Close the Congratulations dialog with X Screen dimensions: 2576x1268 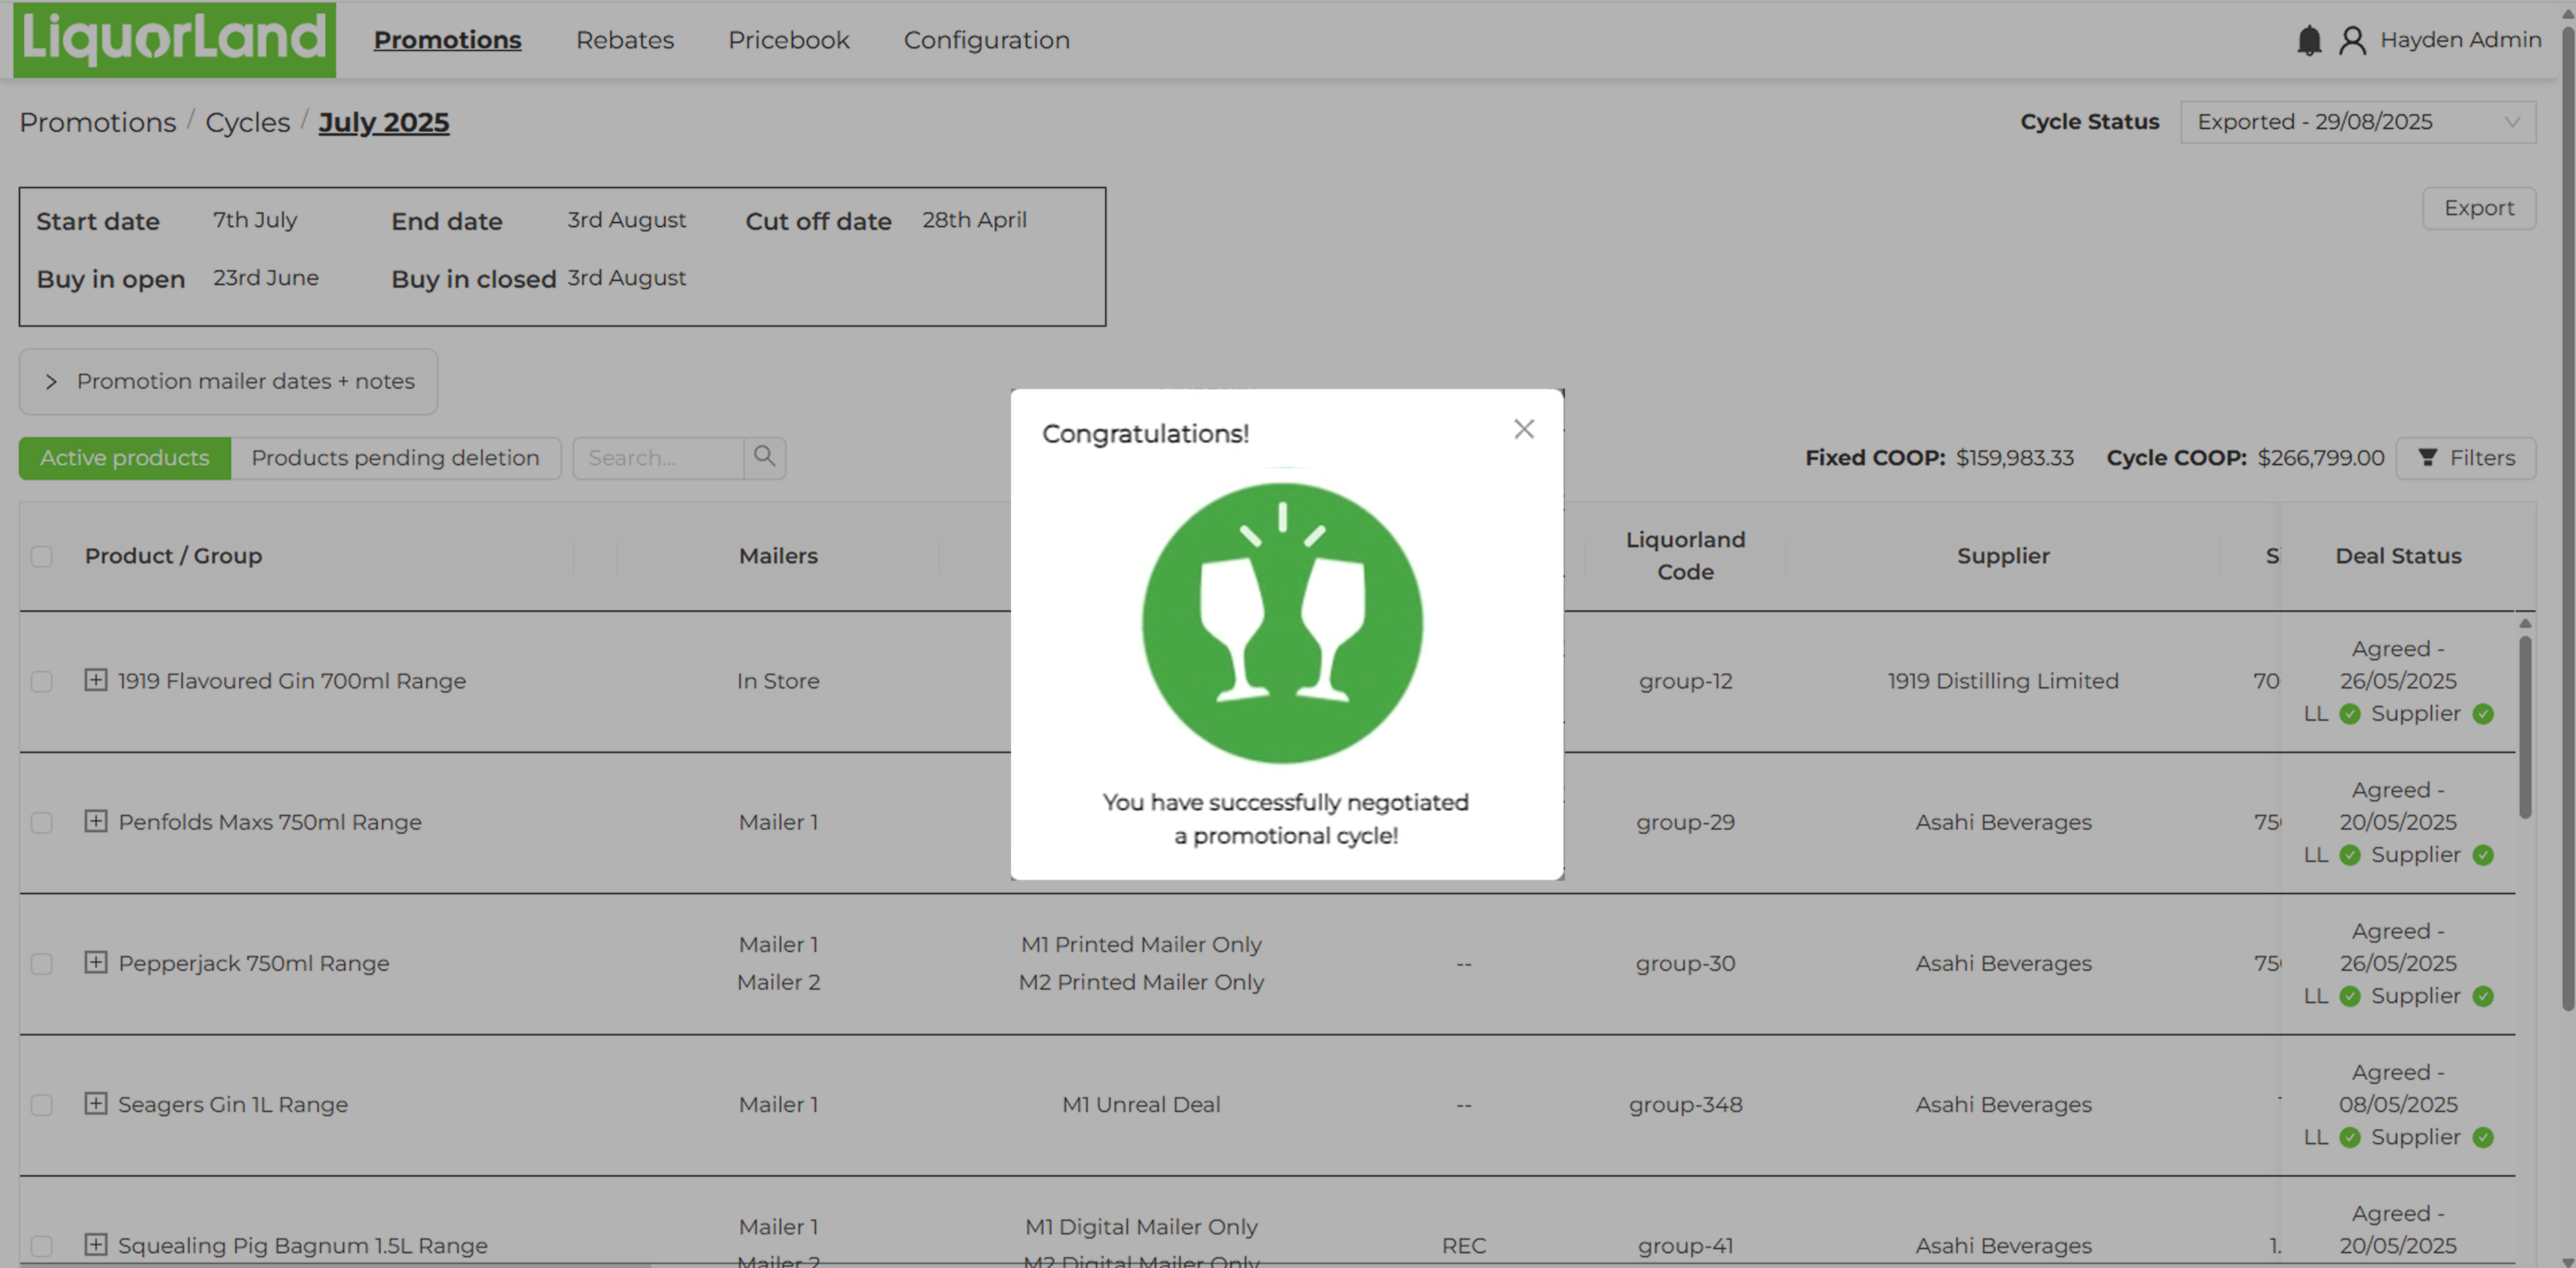click(1523, 429)
